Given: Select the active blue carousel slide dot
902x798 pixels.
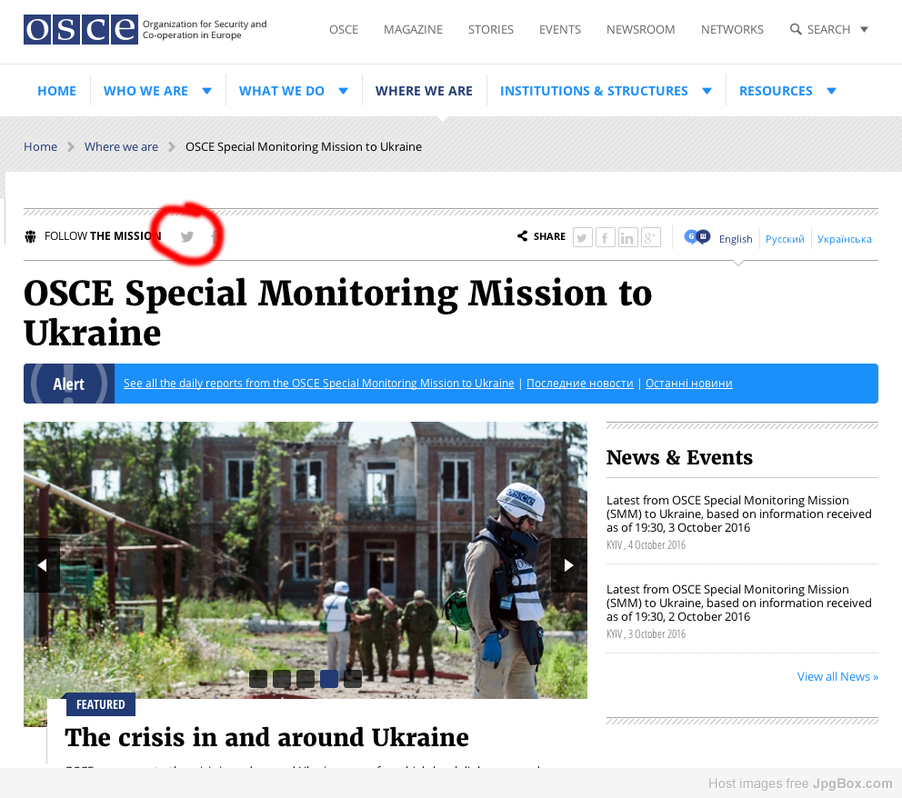Looking at the screenshot, I should tap(329, 679).
